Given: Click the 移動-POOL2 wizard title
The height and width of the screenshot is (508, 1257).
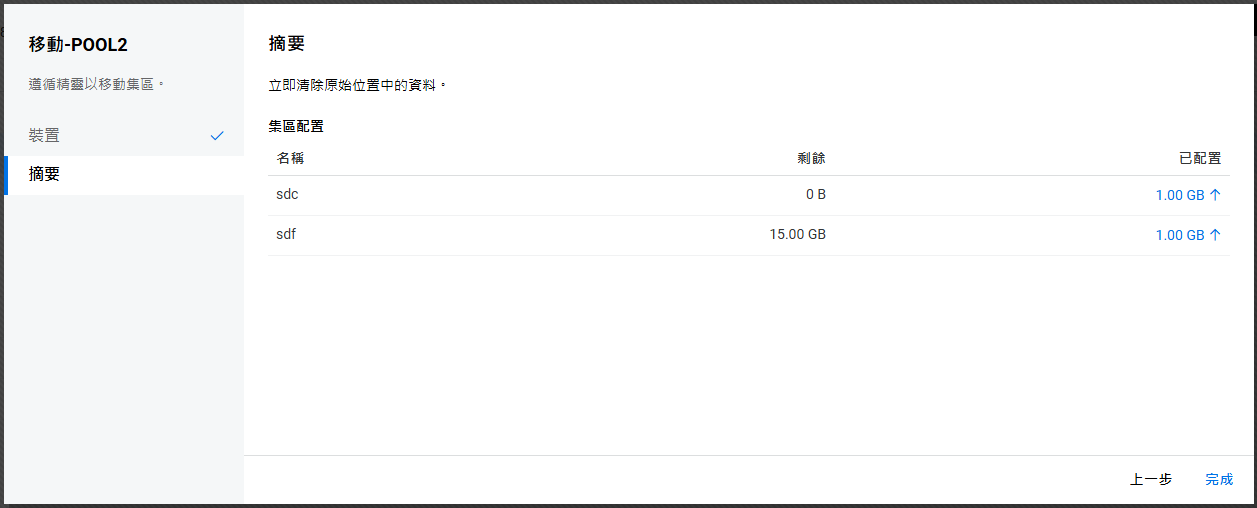Looking at the screenshot, I should (78, 45).
